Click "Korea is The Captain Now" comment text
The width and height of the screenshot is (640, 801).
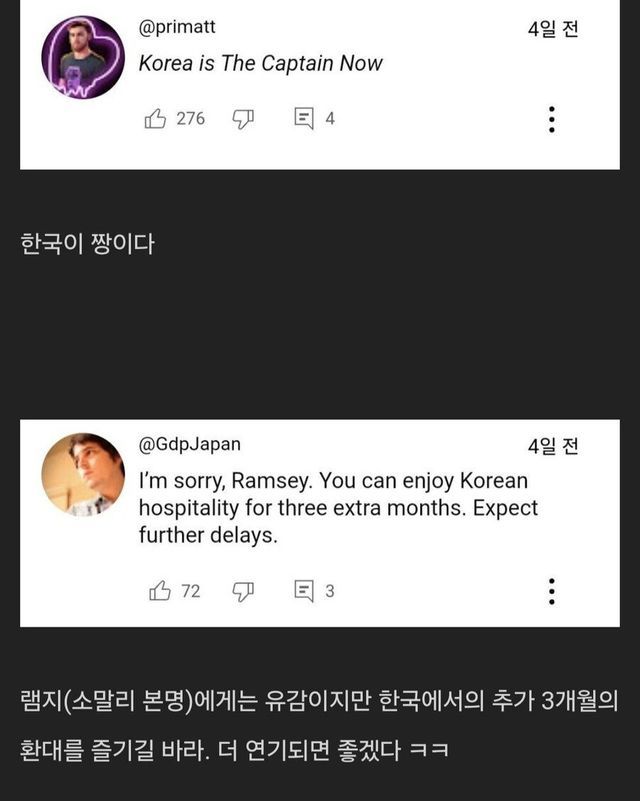[260, 63]
